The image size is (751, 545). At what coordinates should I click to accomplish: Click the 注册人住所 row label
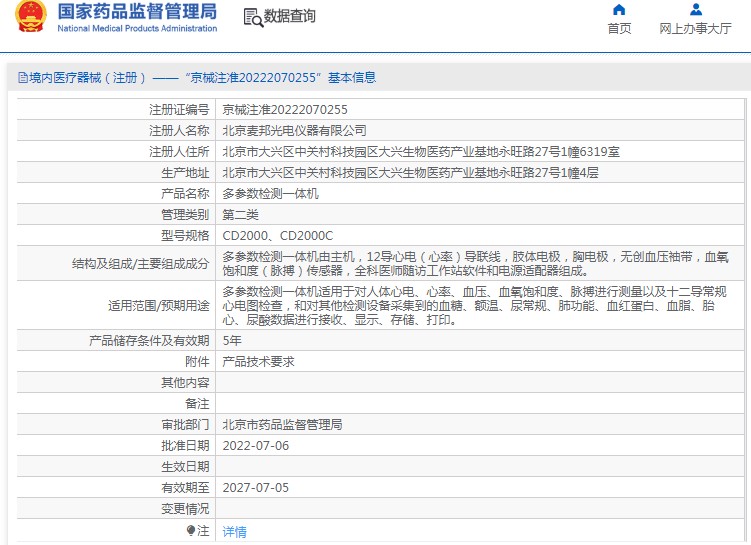click(x=179, y=152)
